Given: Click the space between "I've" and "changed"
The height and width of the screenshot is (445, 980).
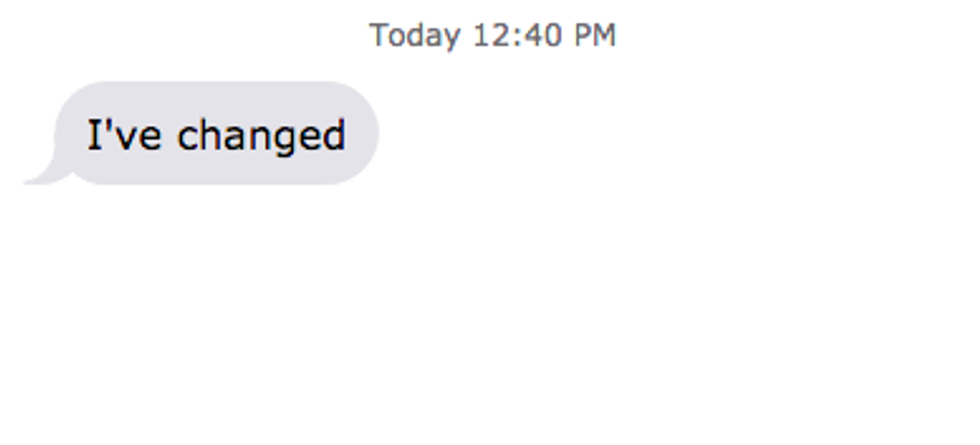Looking at the screenshot, I should click(x=169, y=136).
